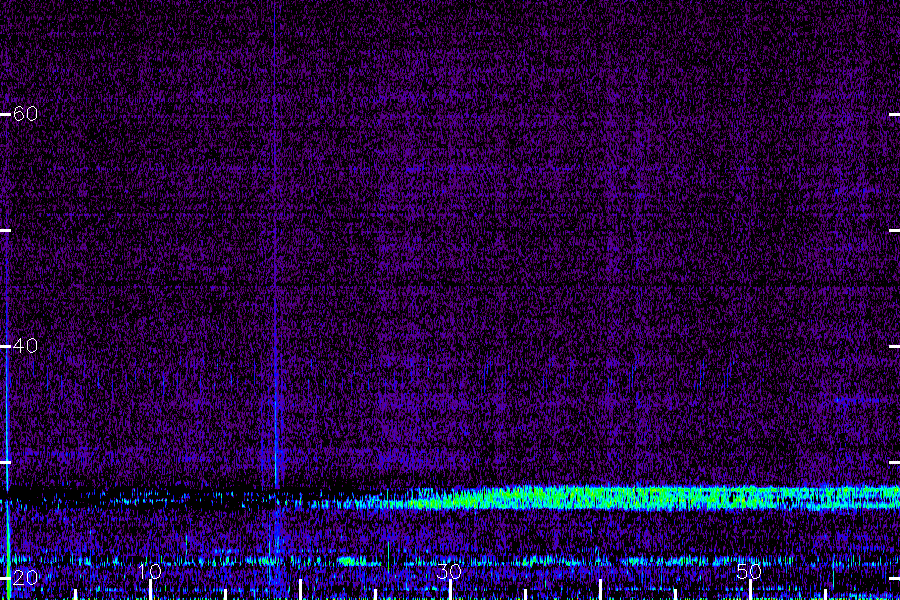
Task: Click the "30" label on the horizontal axis
Action: point(449,571)
